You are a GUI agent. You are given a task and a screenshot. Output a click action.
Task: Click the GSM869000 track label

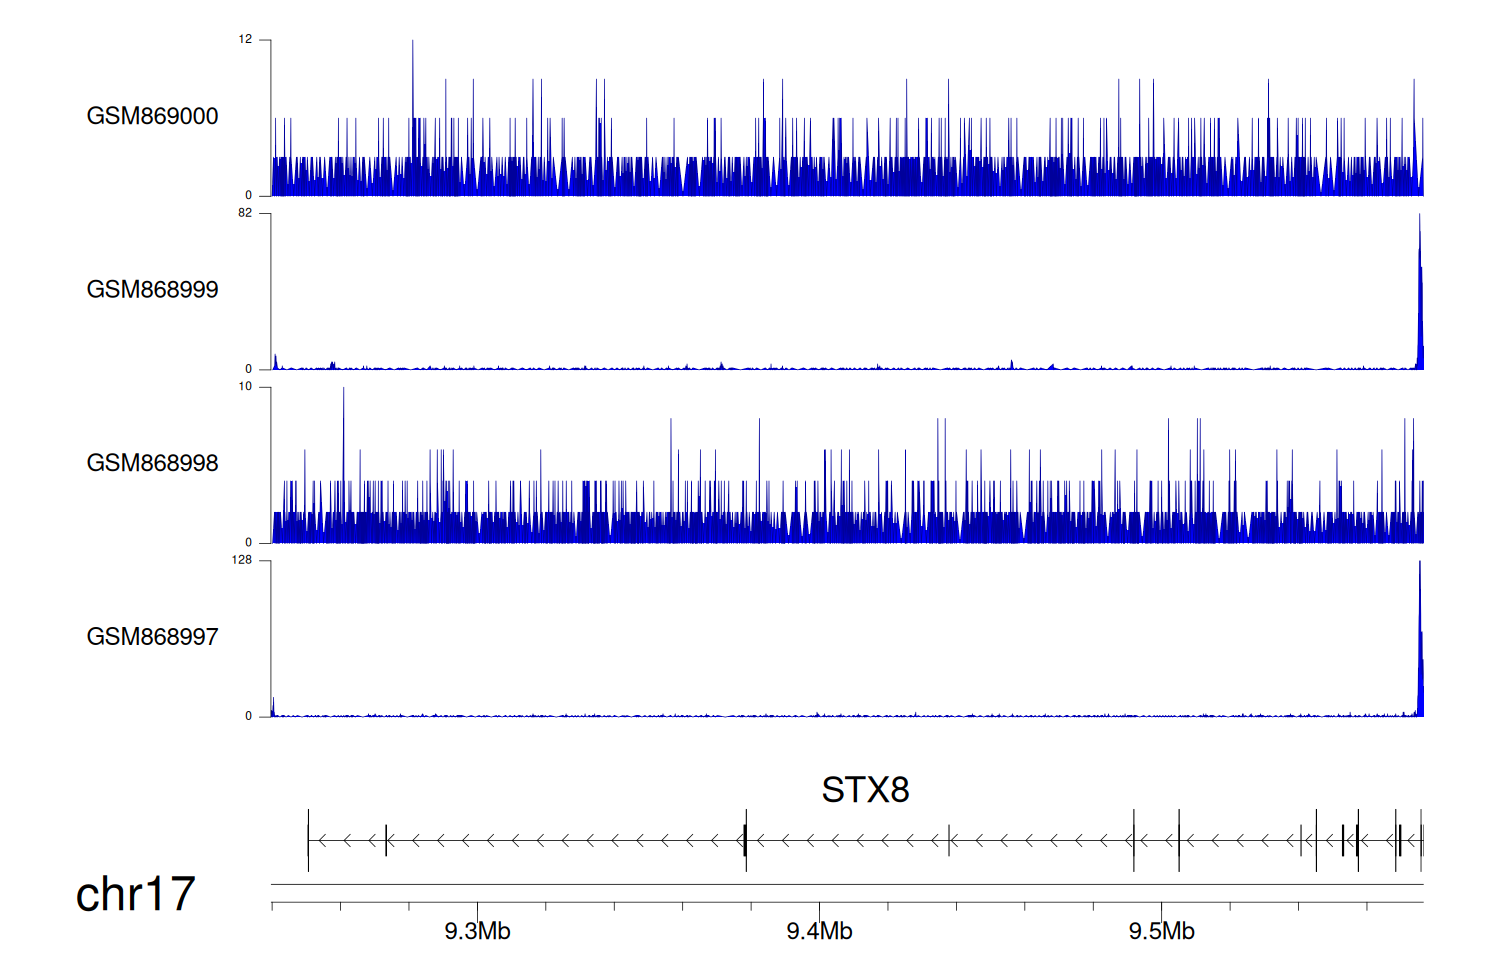152,116
